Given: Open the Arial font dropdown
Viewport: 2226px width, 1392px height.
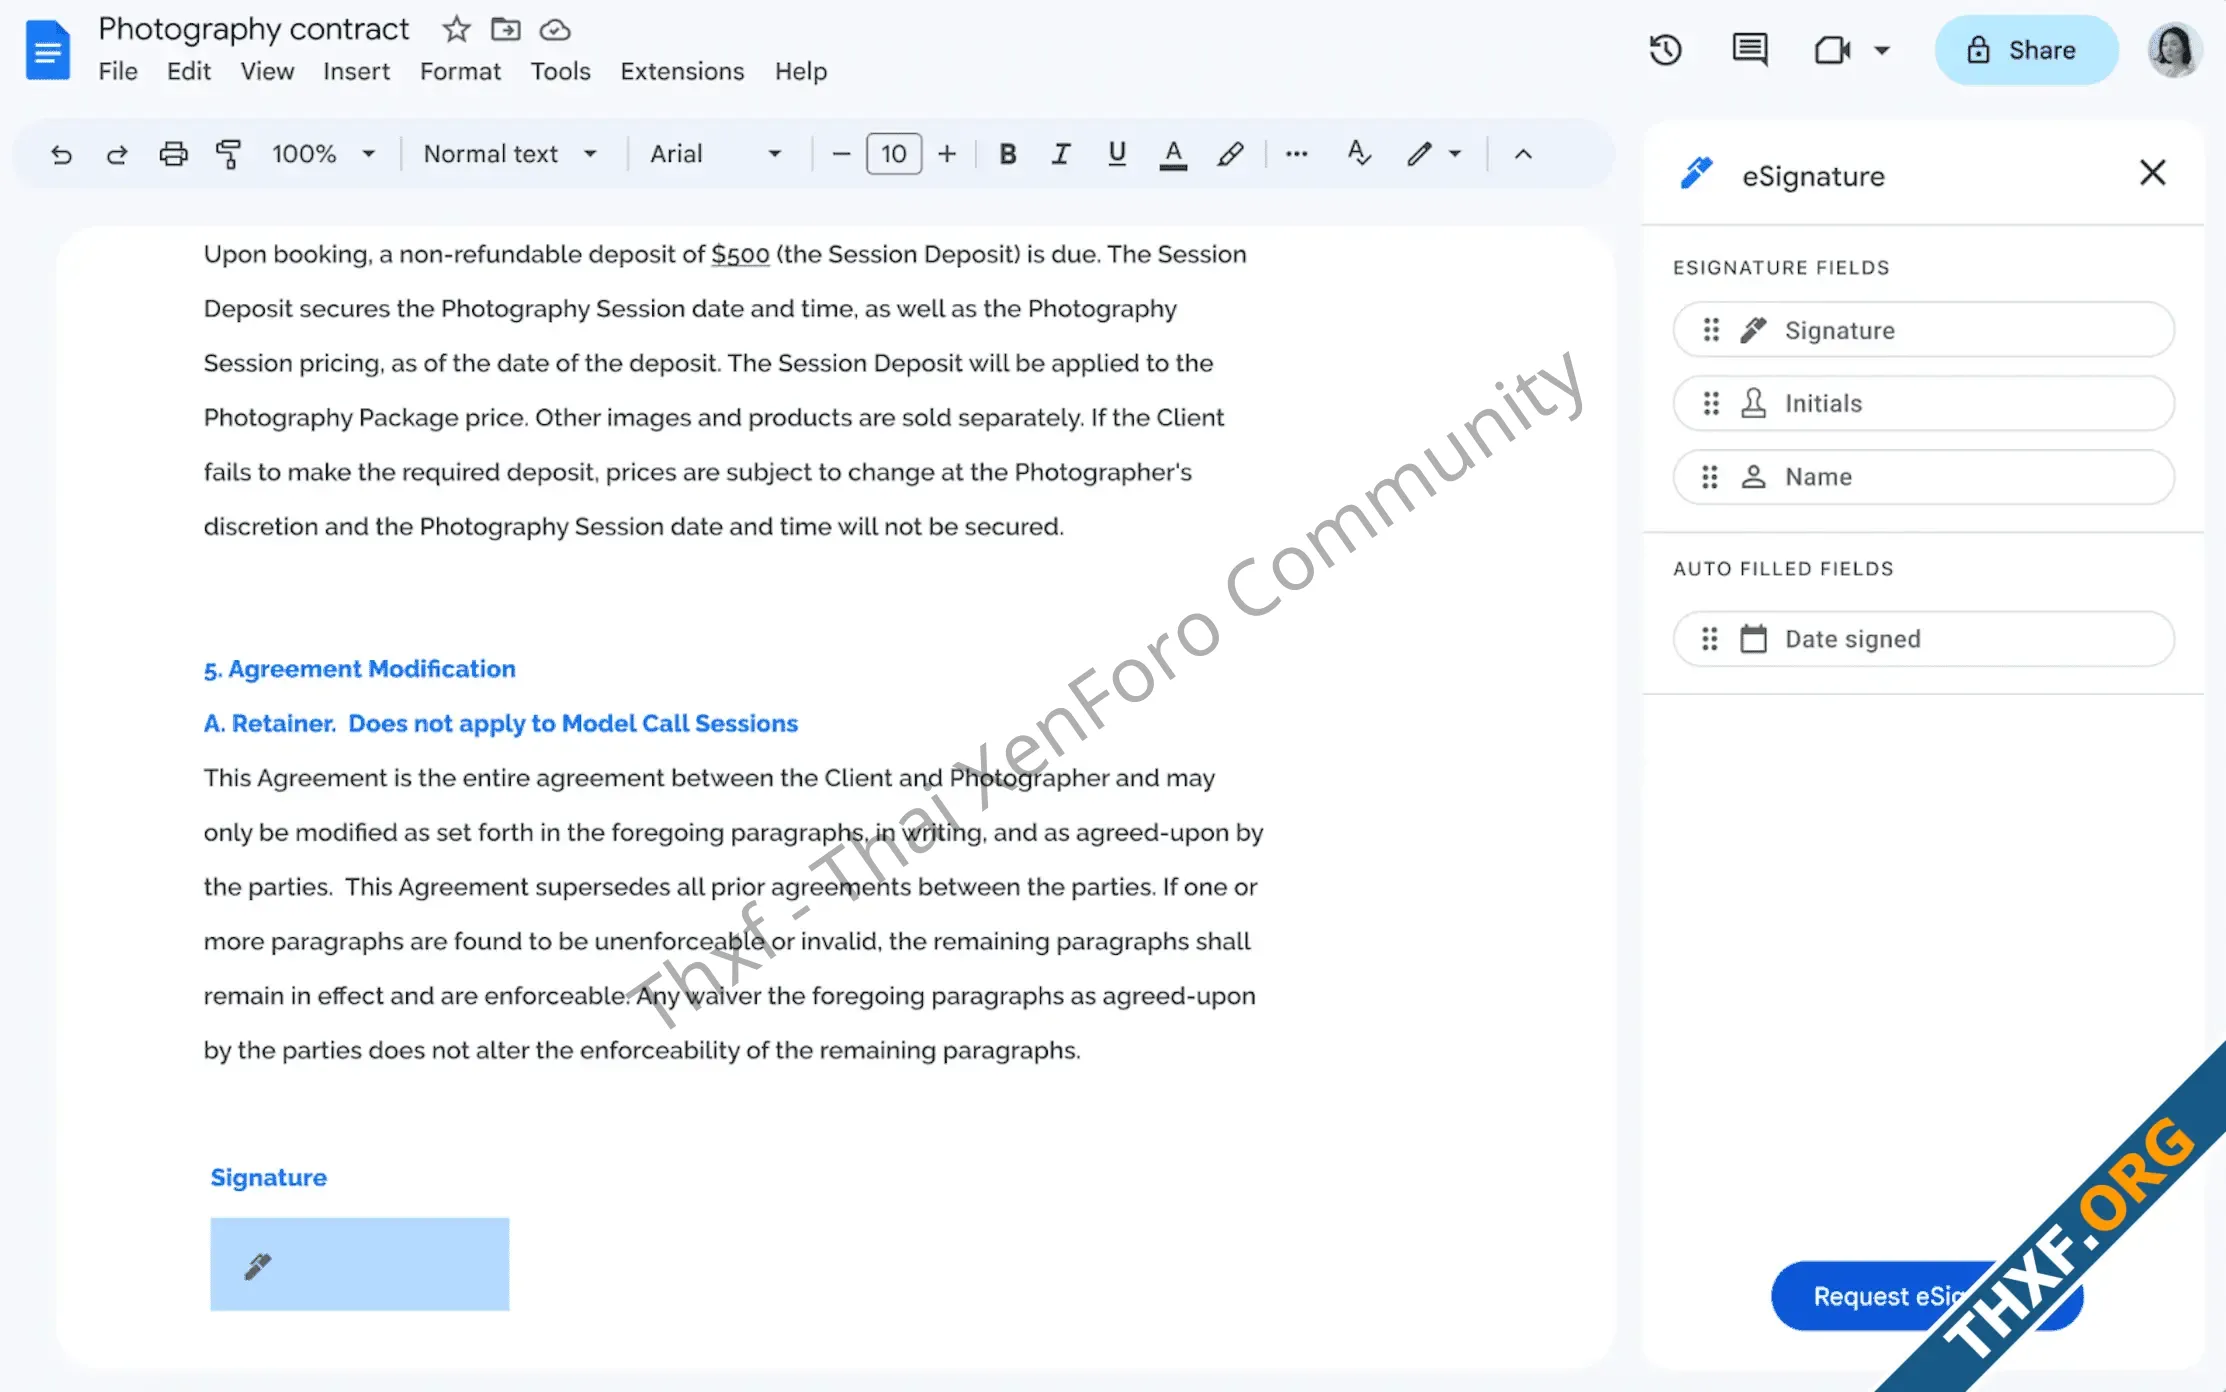Looking at the screenshot, I should coord(715,154).
